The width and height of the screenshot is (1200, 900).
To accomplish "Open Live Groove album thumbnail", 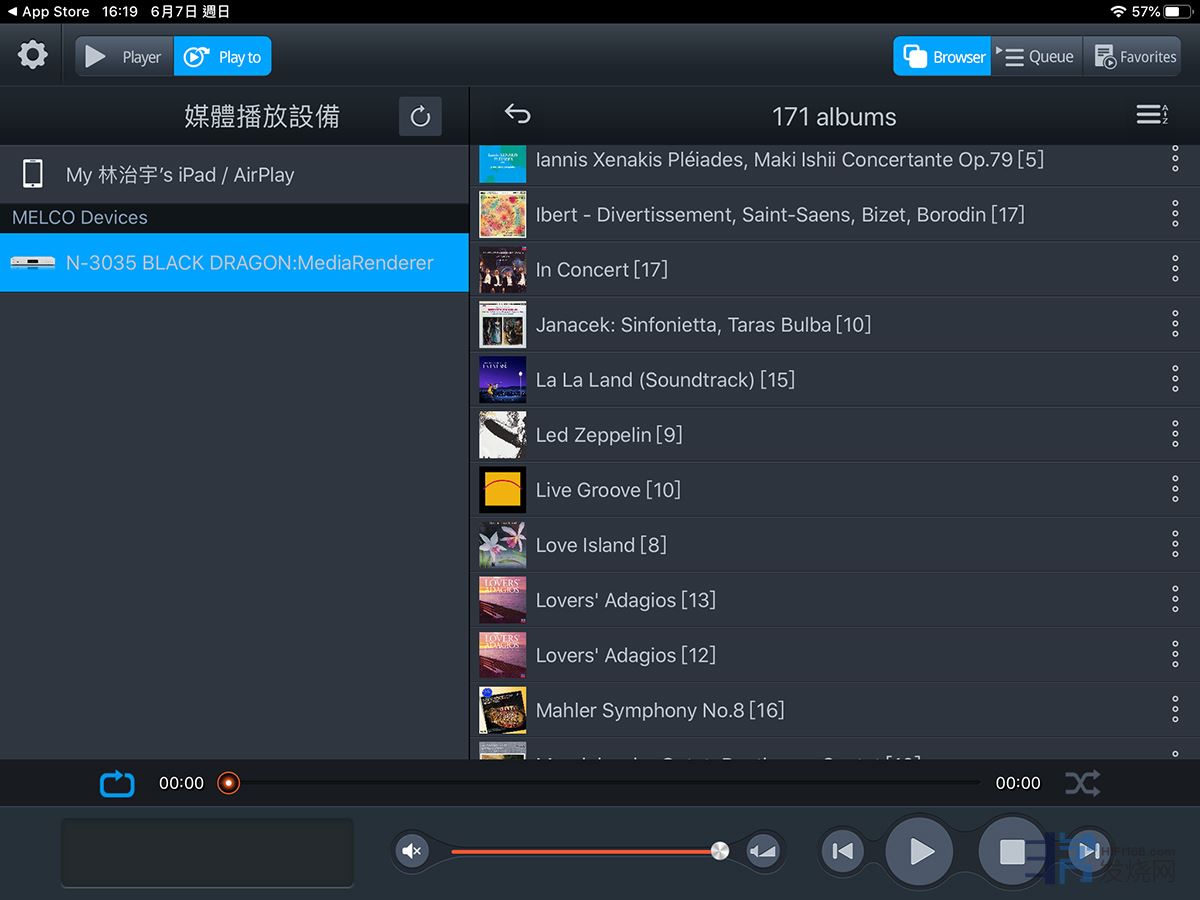I will coord(502,490).
